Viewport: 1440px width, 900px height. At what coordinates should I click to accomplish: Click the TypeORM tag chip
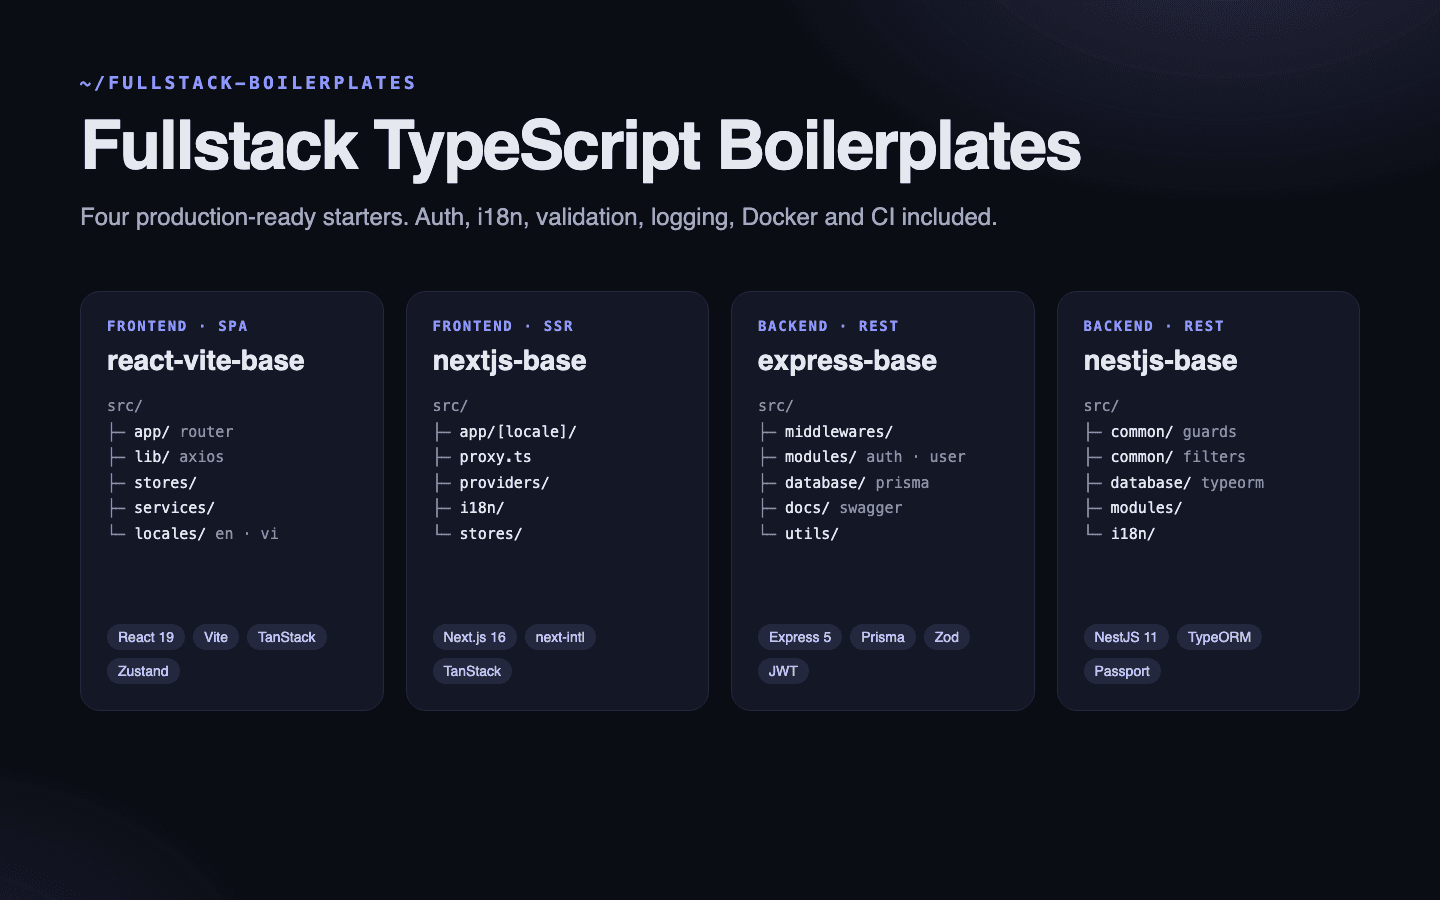(x=1219, y=637)
